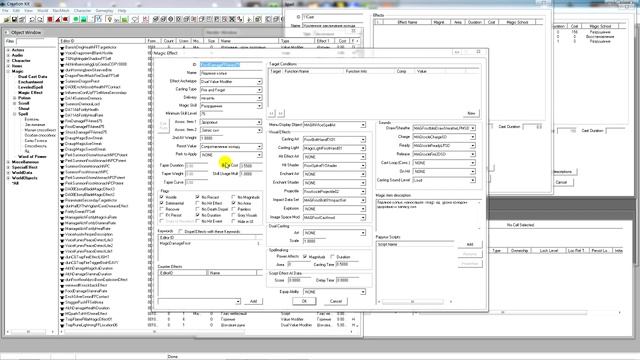Enable the Recover flag checkbox
This screenshot has height=360, width=640.
tap(162, 209)
